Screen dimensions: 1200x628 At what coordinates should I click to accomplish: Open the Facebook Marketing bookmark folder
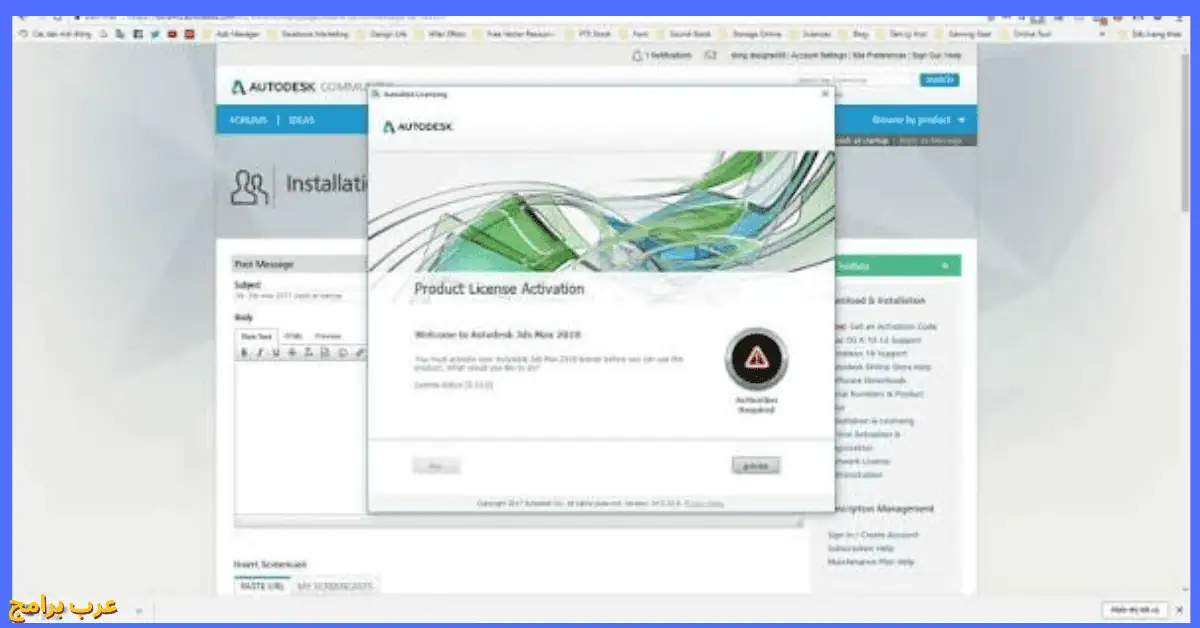(310, 33)
